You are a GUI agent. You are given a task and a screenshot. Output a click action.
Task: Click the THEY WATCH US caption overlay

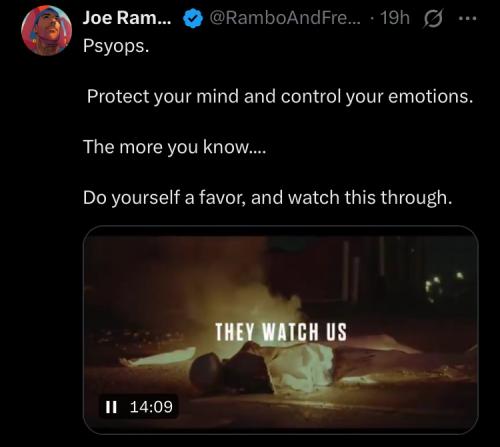pyautogui.click(x=281, y=332)
